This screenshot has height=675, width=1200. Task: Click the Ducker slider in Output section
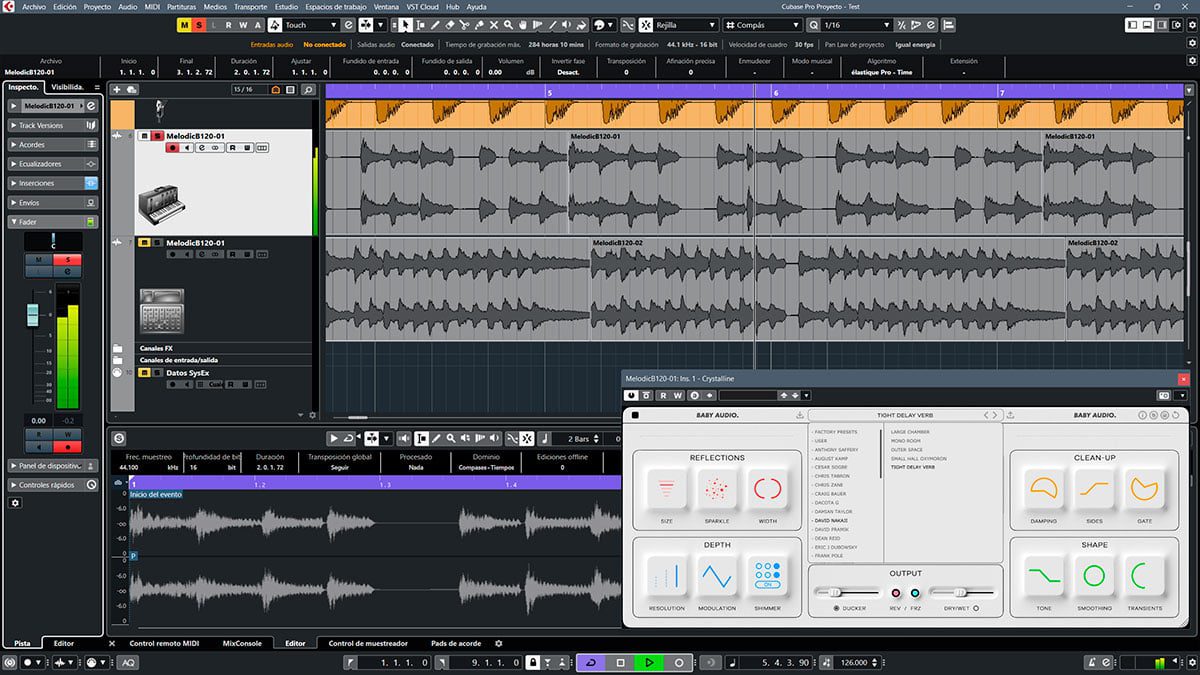846,593
